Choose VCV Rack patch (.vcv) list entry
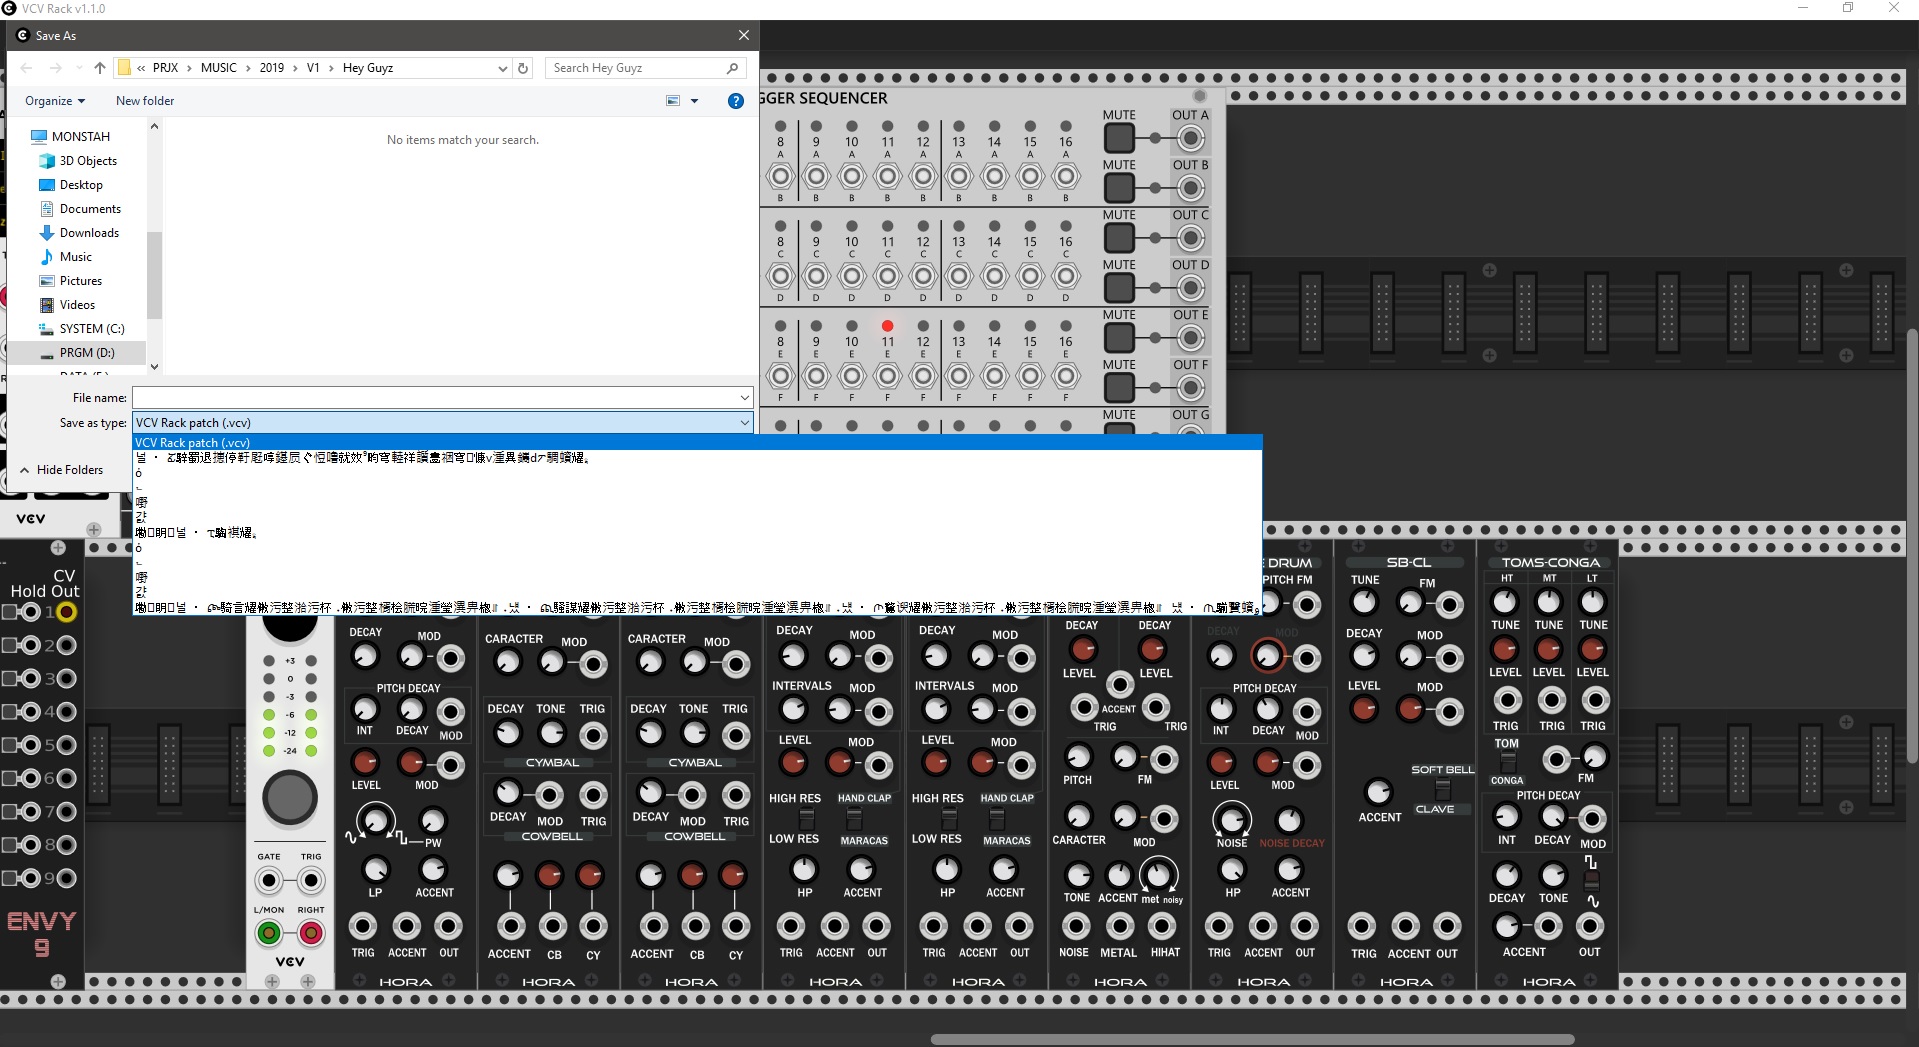Viewport: 1919px width, 1047px height. pyautogui.click(x=697, y=442)
